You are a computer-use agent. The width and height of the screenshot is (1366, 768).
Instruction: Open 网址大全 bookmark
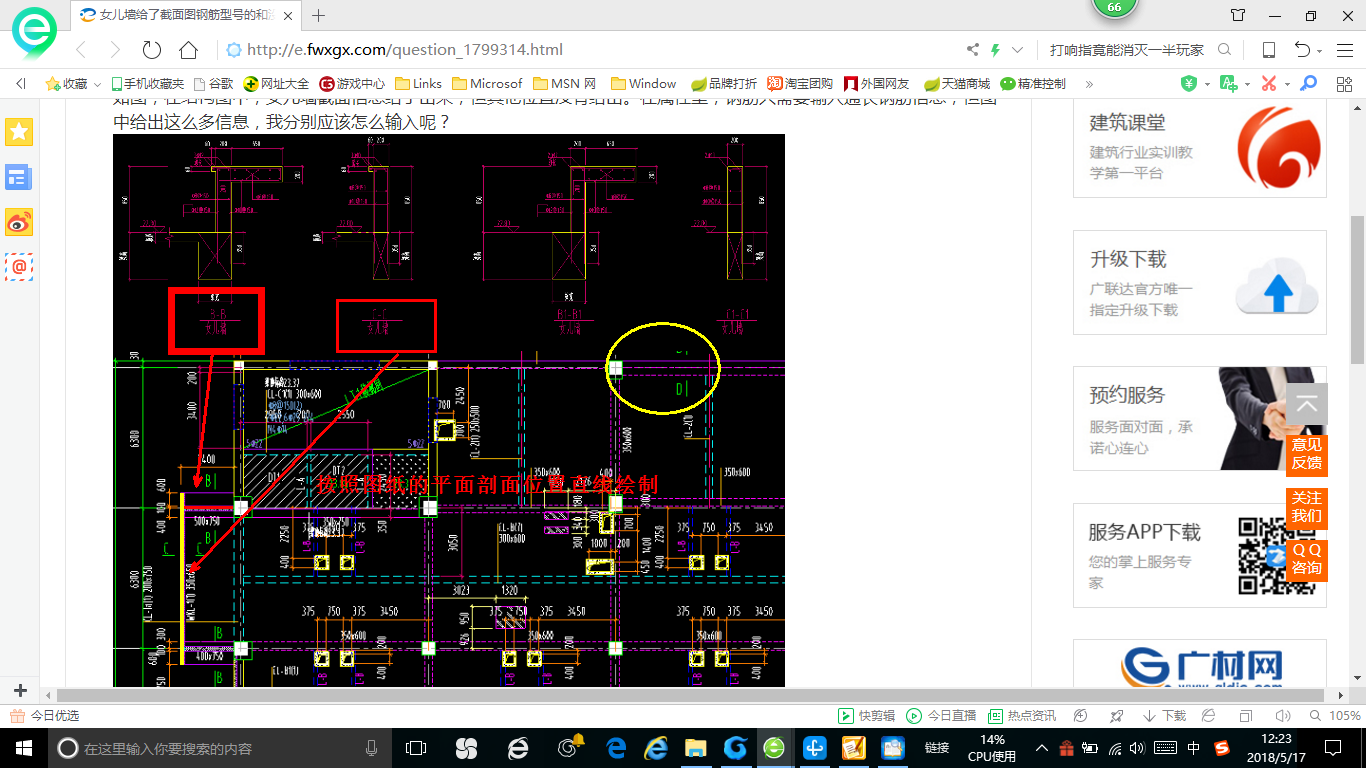(277, 84)
